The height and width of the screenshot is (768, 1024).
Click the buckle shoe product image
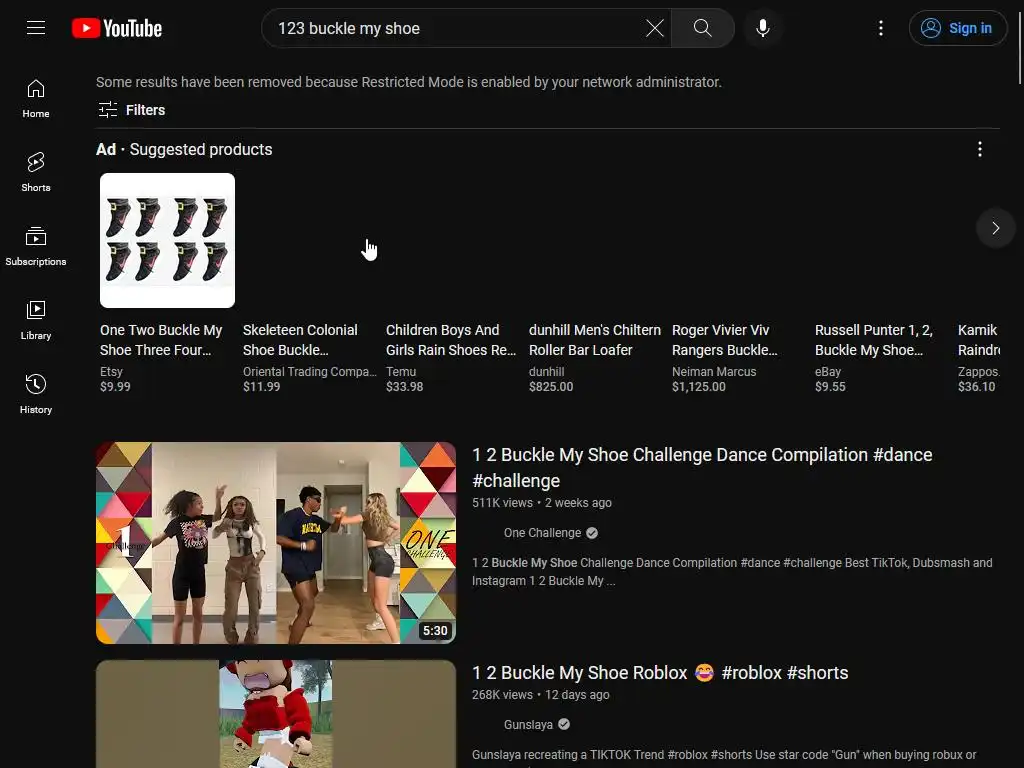pos(167,240)
